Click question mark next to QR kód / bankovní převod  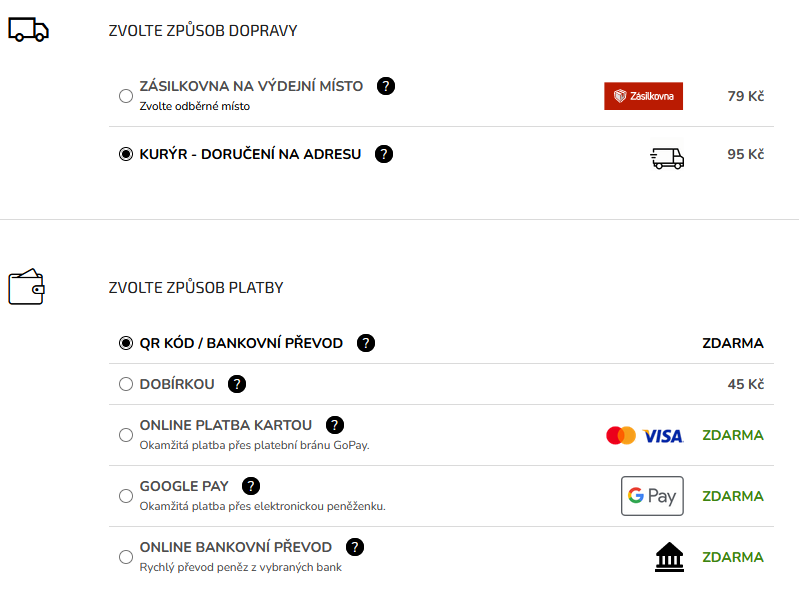click(x=366, y=343)
